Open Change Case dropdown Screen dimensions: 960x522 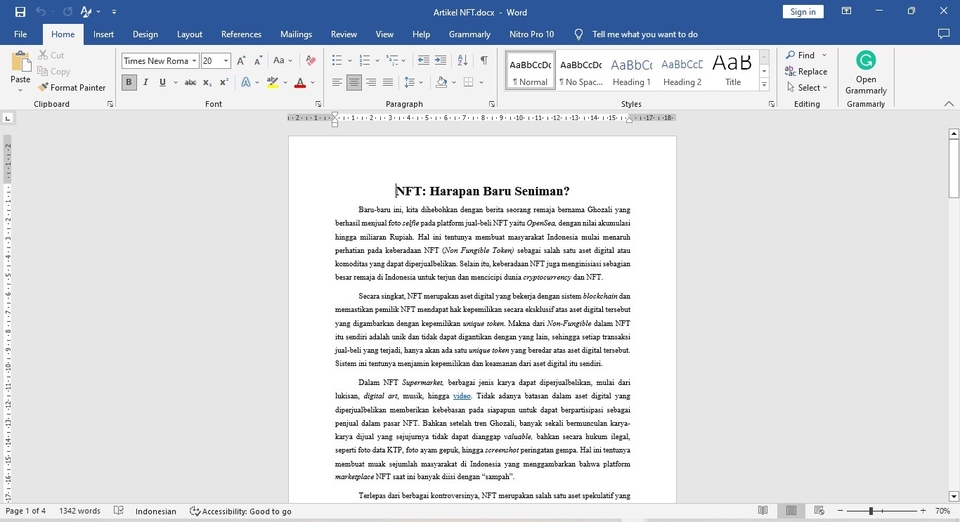(x=283, y=61)
